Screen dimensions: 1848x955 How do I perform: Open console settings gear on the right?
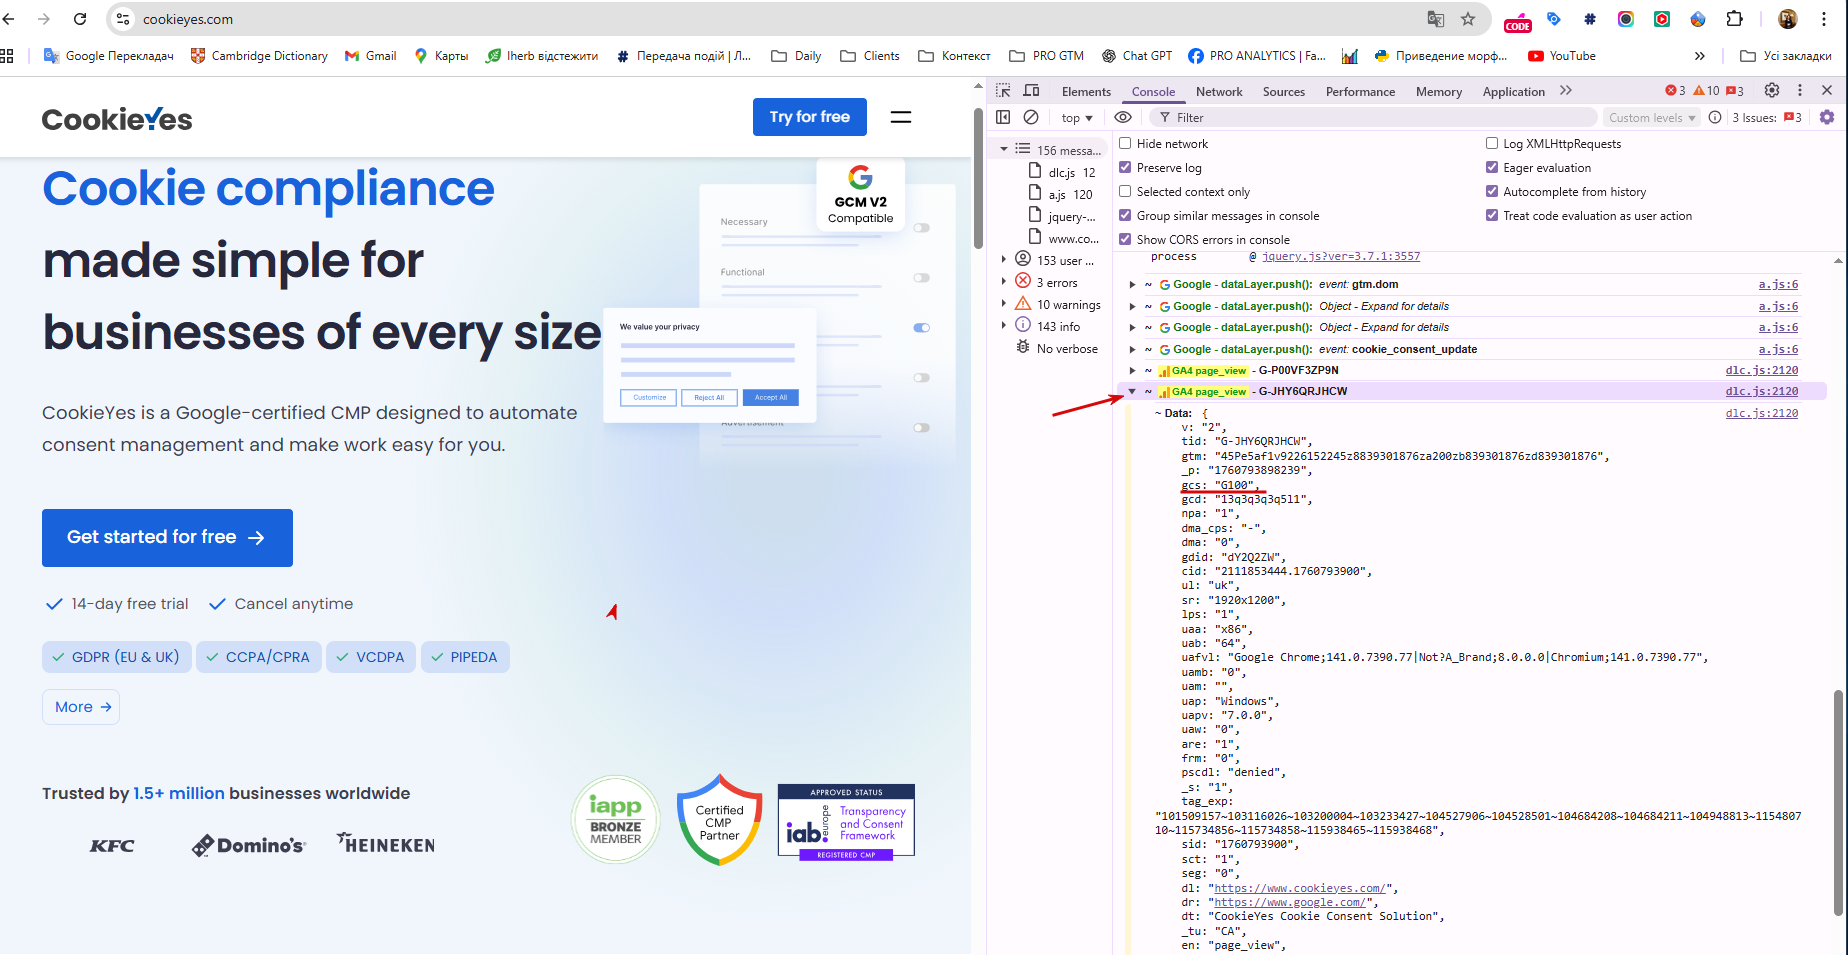point(1827,117)
